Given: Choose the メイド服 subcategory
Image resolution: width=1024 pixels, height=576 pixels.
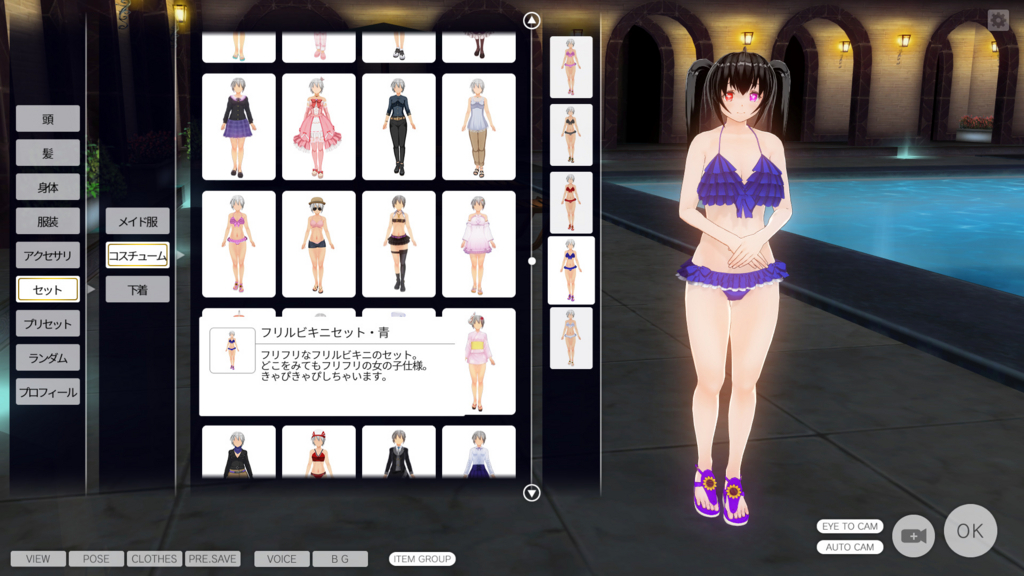Looking at the screenshot, I should click(x=138, y=221).
